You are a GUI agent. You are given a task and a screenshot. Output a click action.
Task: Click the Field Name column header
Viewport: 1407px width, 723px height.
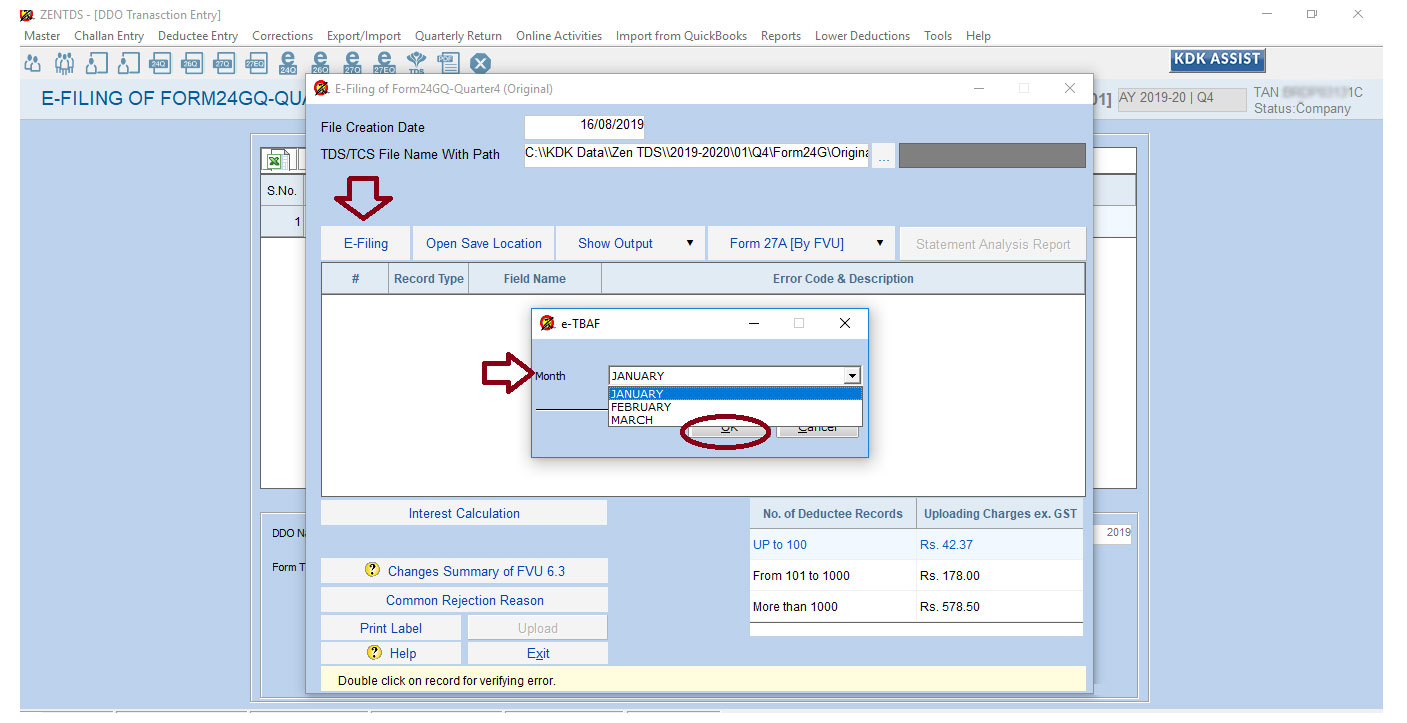pyautogui.click(x=535, y=279)
